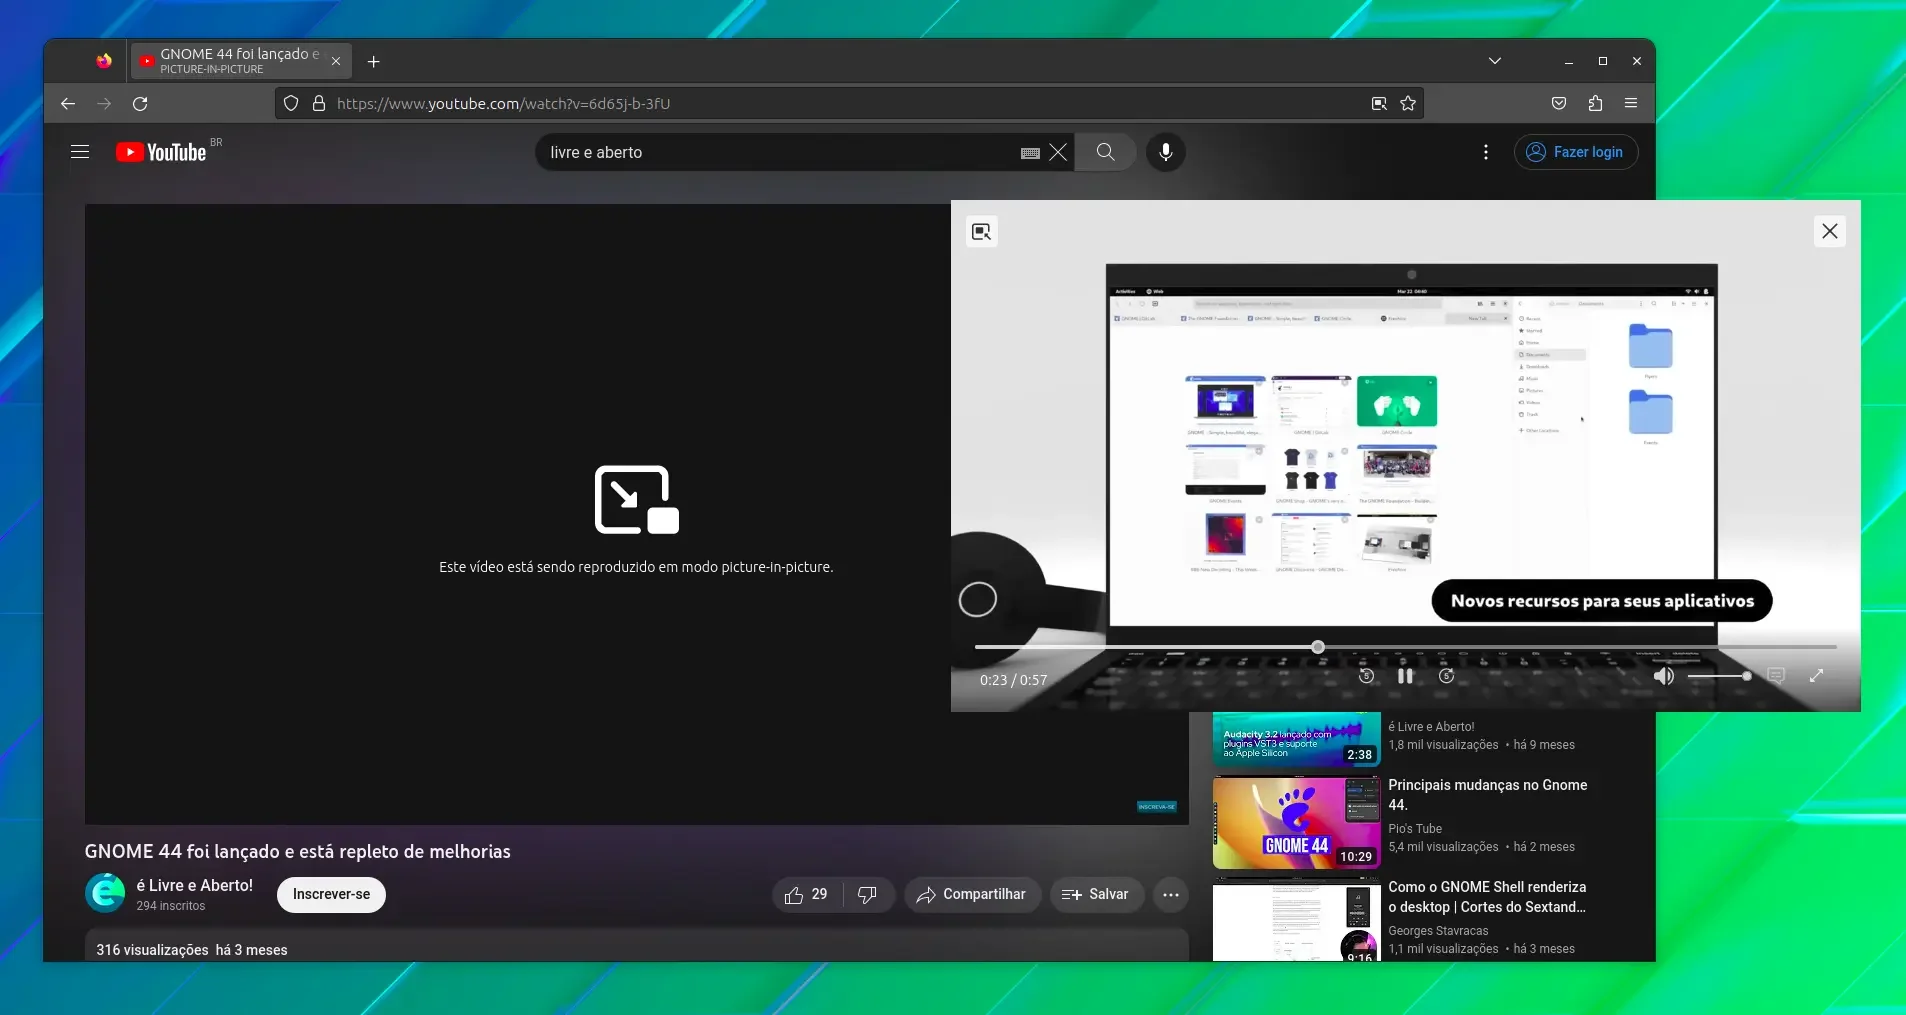Click the Georges Stavracas channel name
Image resolution: width=1906 pixels, height=1015 pixels.
click(1438, 930)
